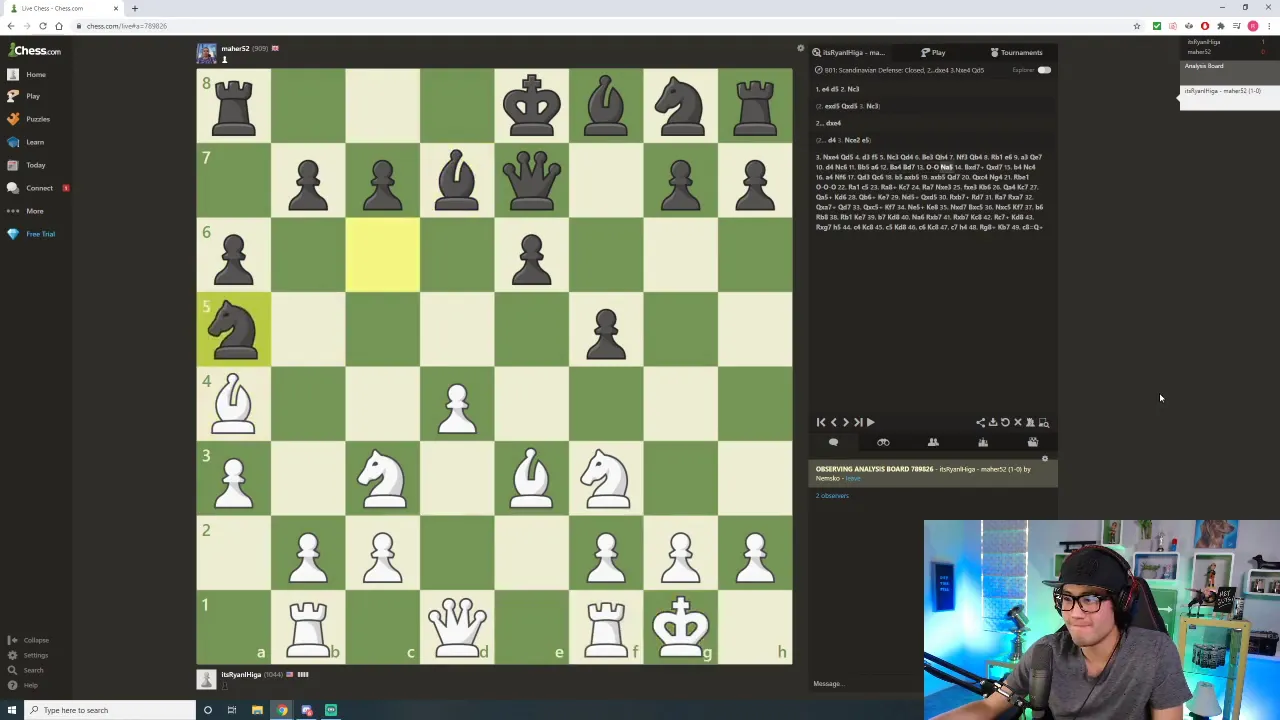Click the board settings gear above the board
This screenshot has width=1280, height=720.
(800, 48)
